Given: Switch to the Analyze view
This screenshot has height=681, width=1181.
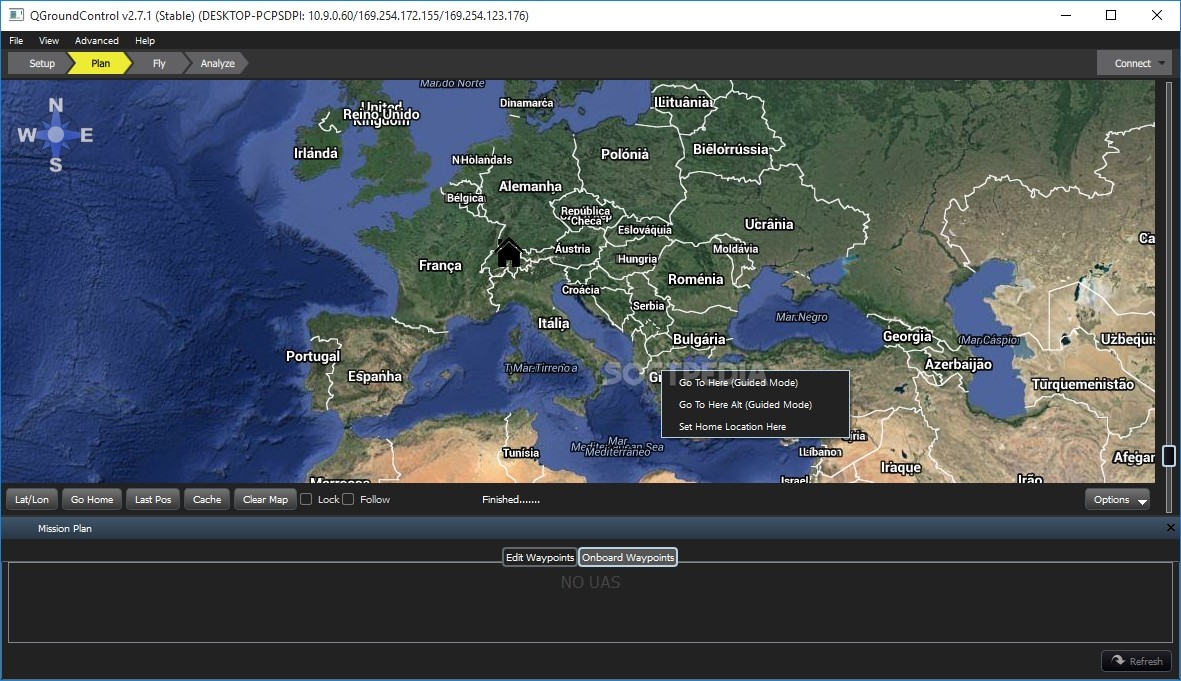Looking at the screenshot, I should pos(218,63).
